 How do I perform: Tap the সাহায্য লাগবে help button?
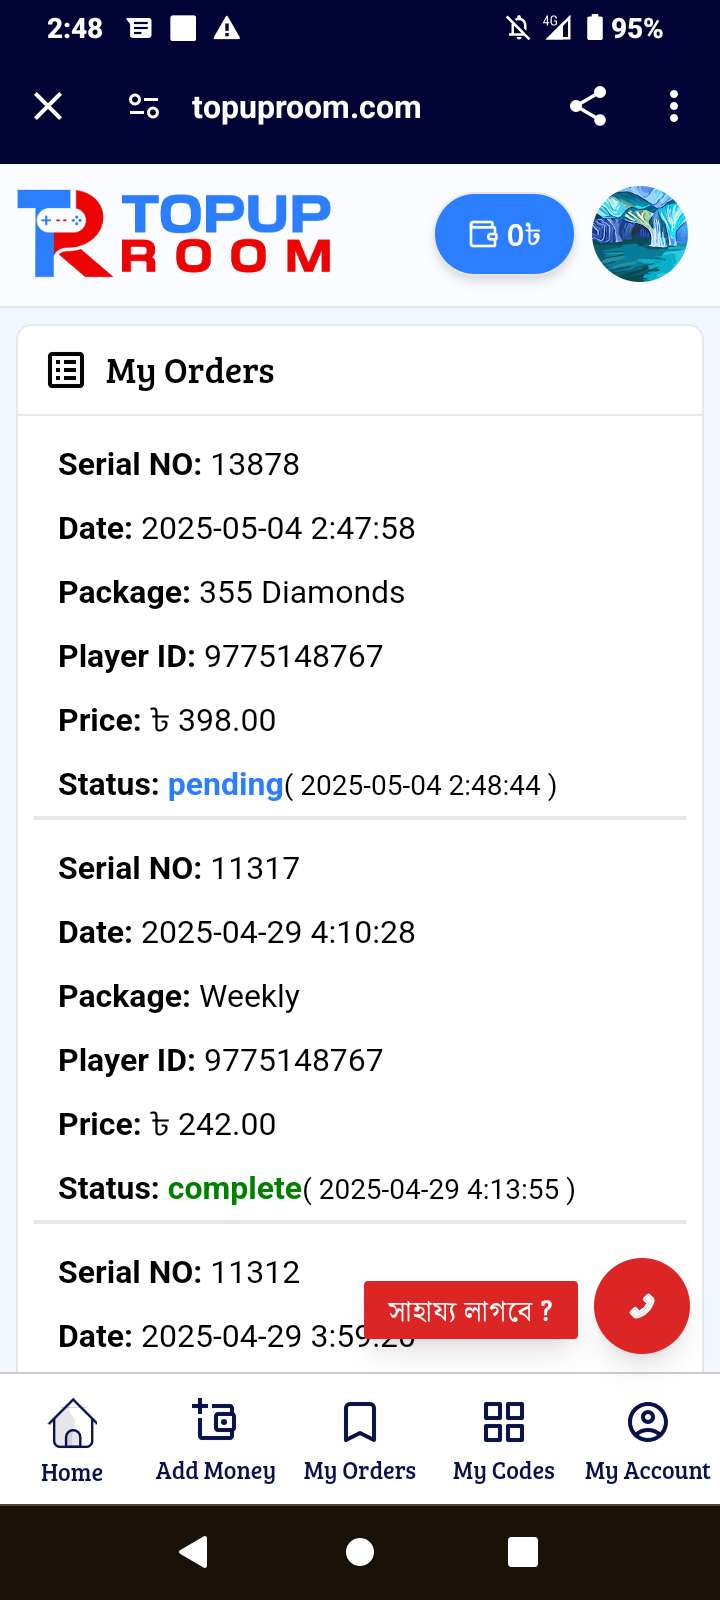(x=470, y=1310)
